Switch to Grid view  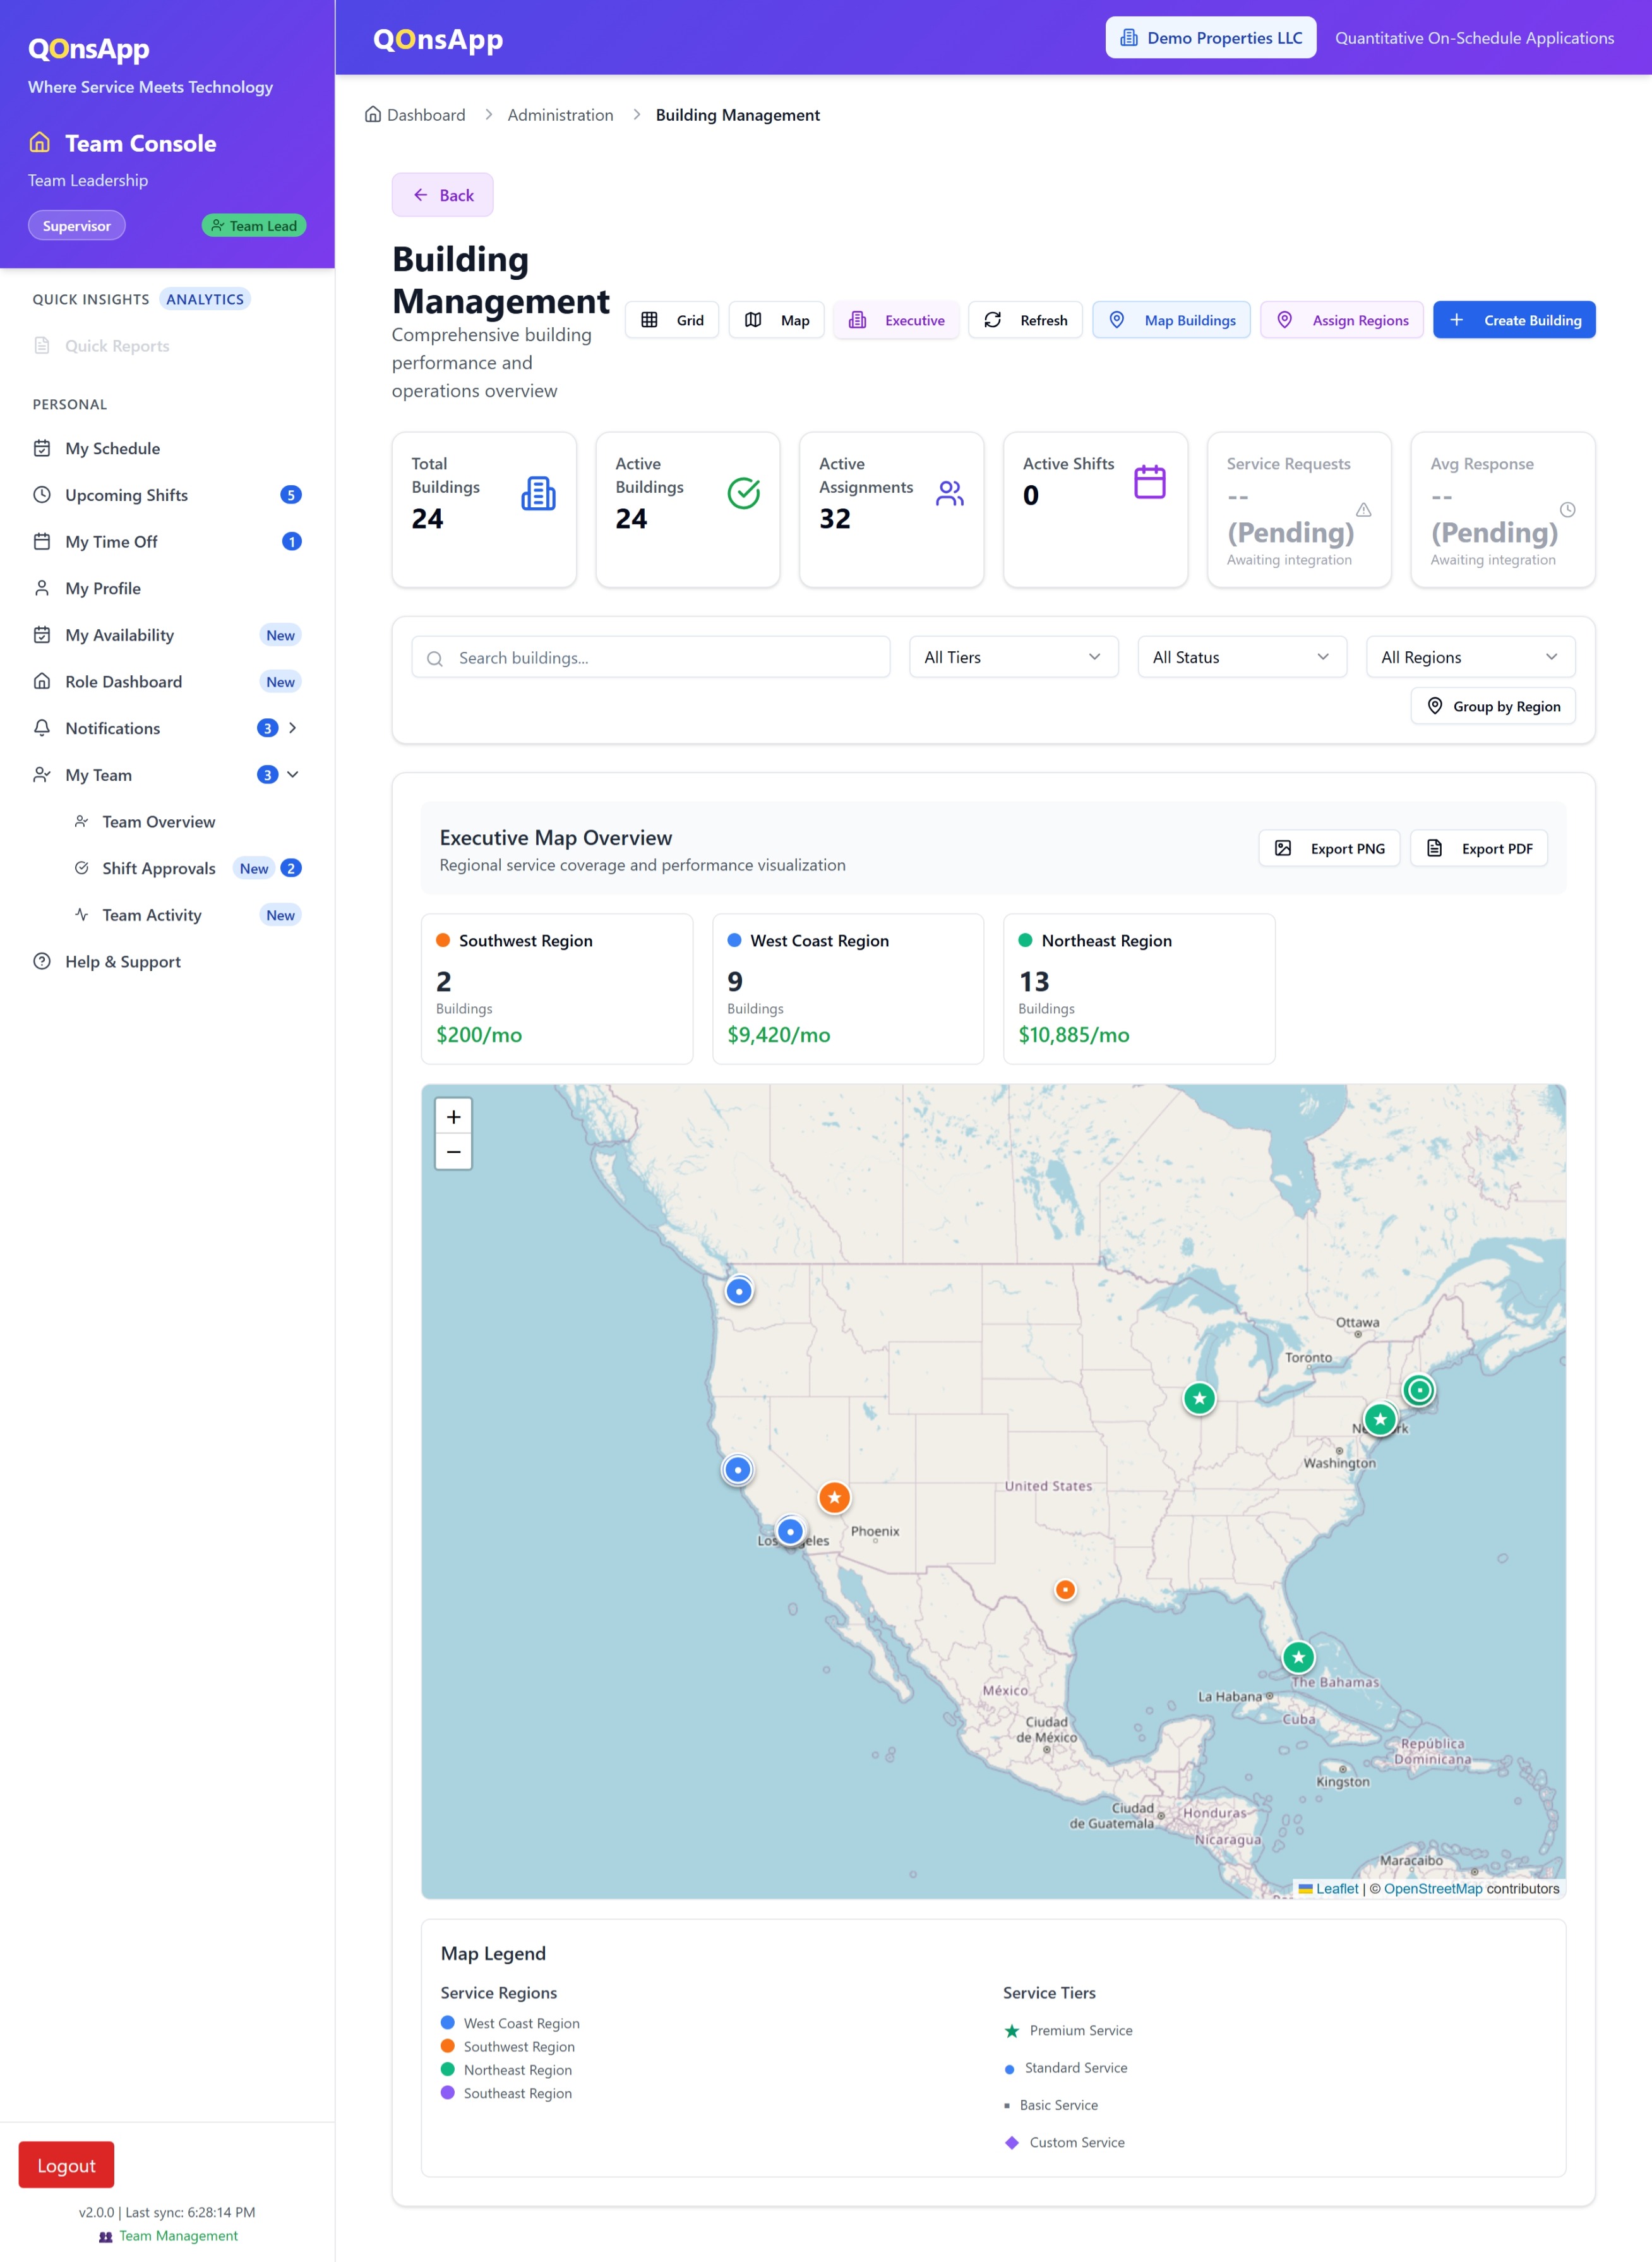[672, 320]
